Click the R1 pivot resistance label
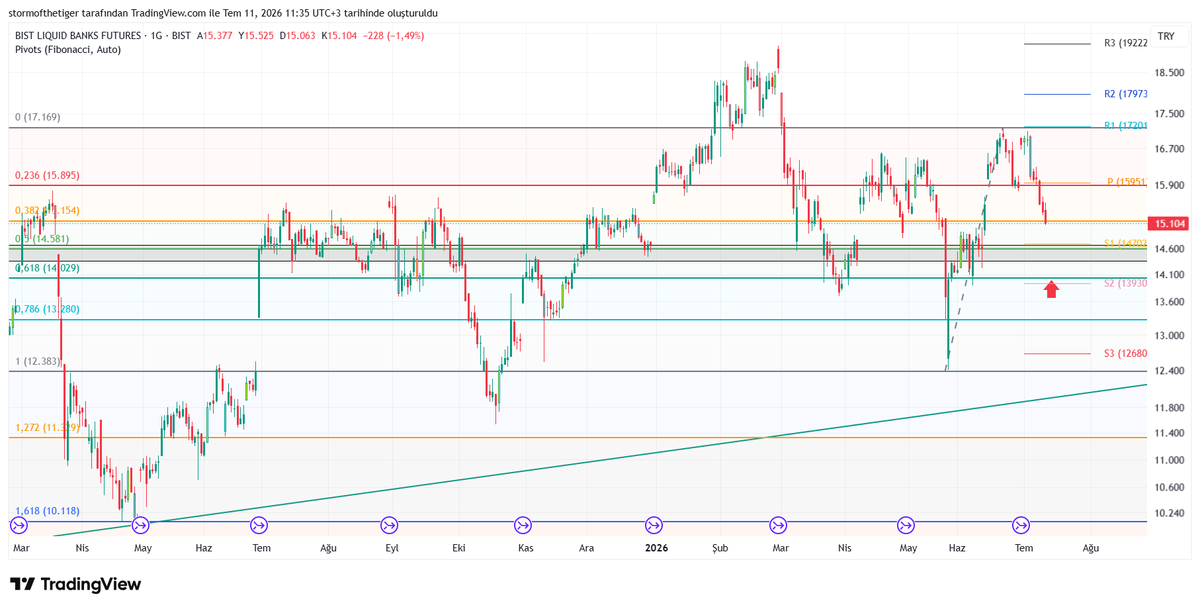Image resolution: width=1200 pixels, height=609 pixels. (1126, 126)
